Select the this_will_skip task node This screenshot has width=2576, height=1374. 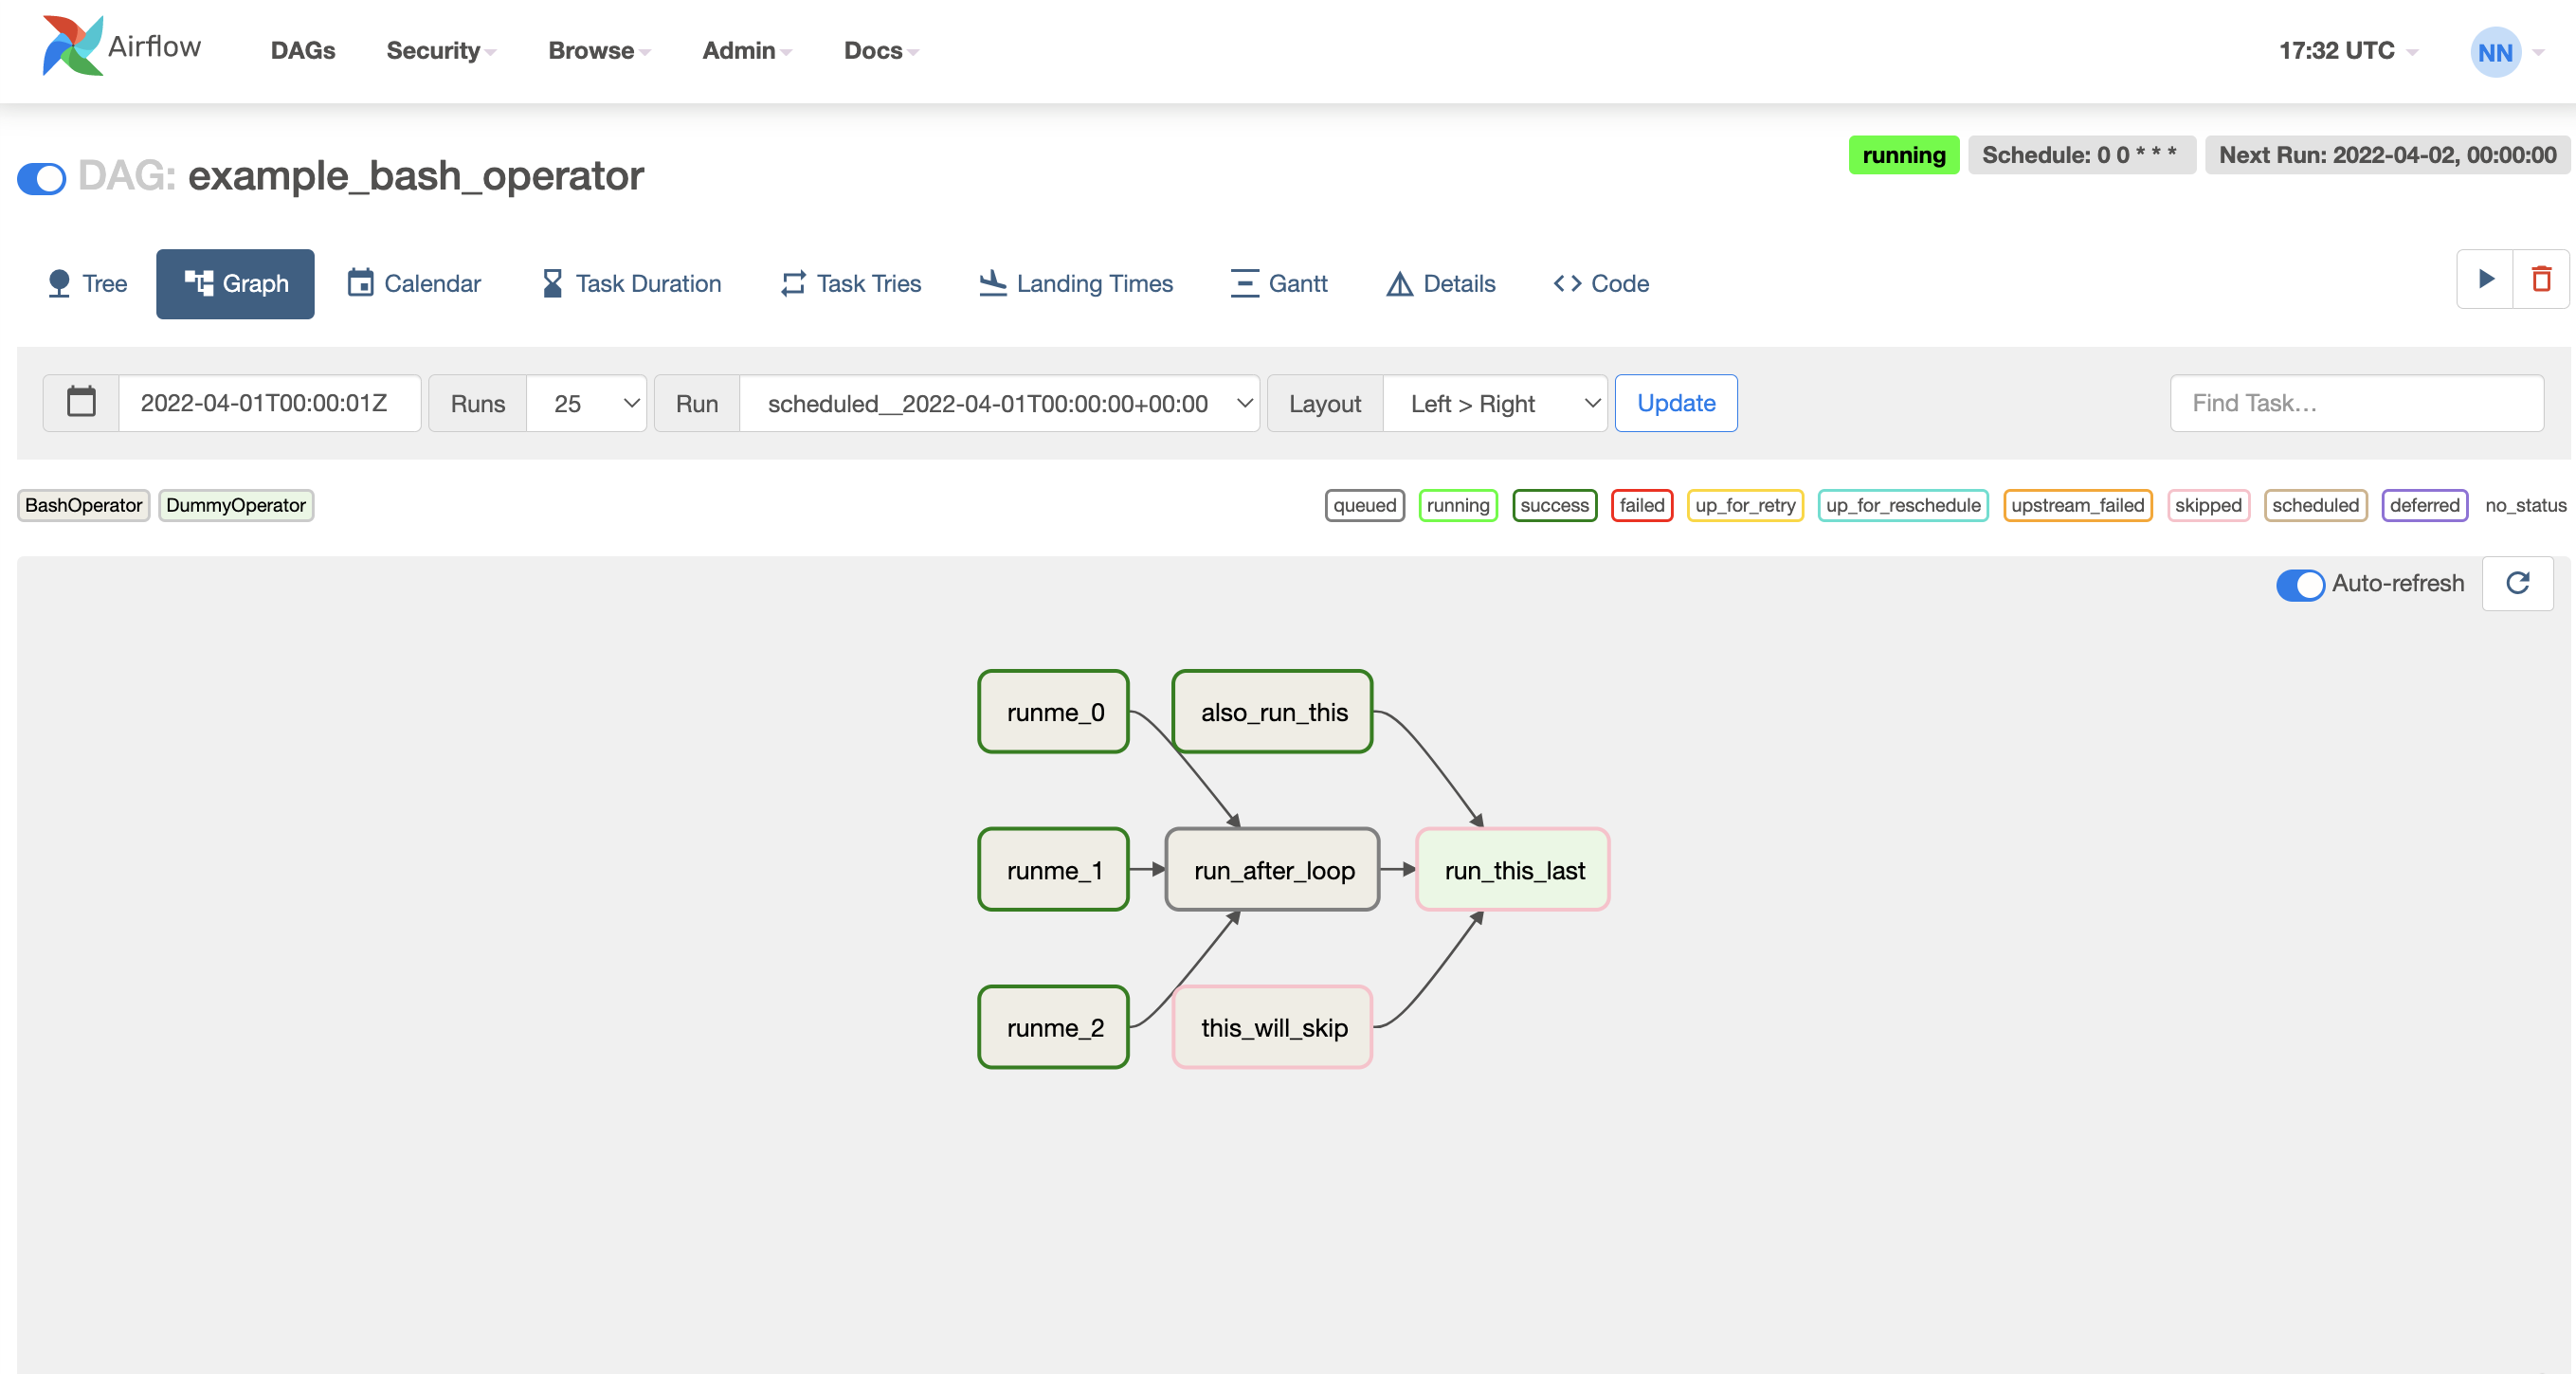point(1273,1027)
